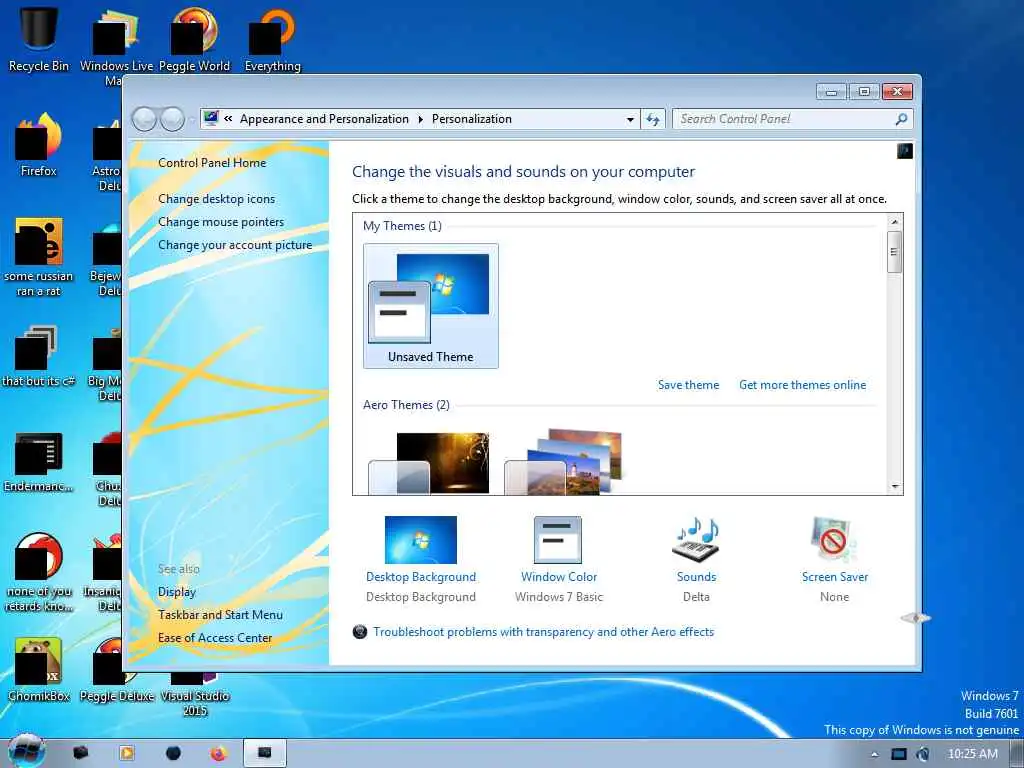The width and height of the screenshot is (1024, 768).
Task: Click the My Themes (1) heading
Action: point(402,226)
